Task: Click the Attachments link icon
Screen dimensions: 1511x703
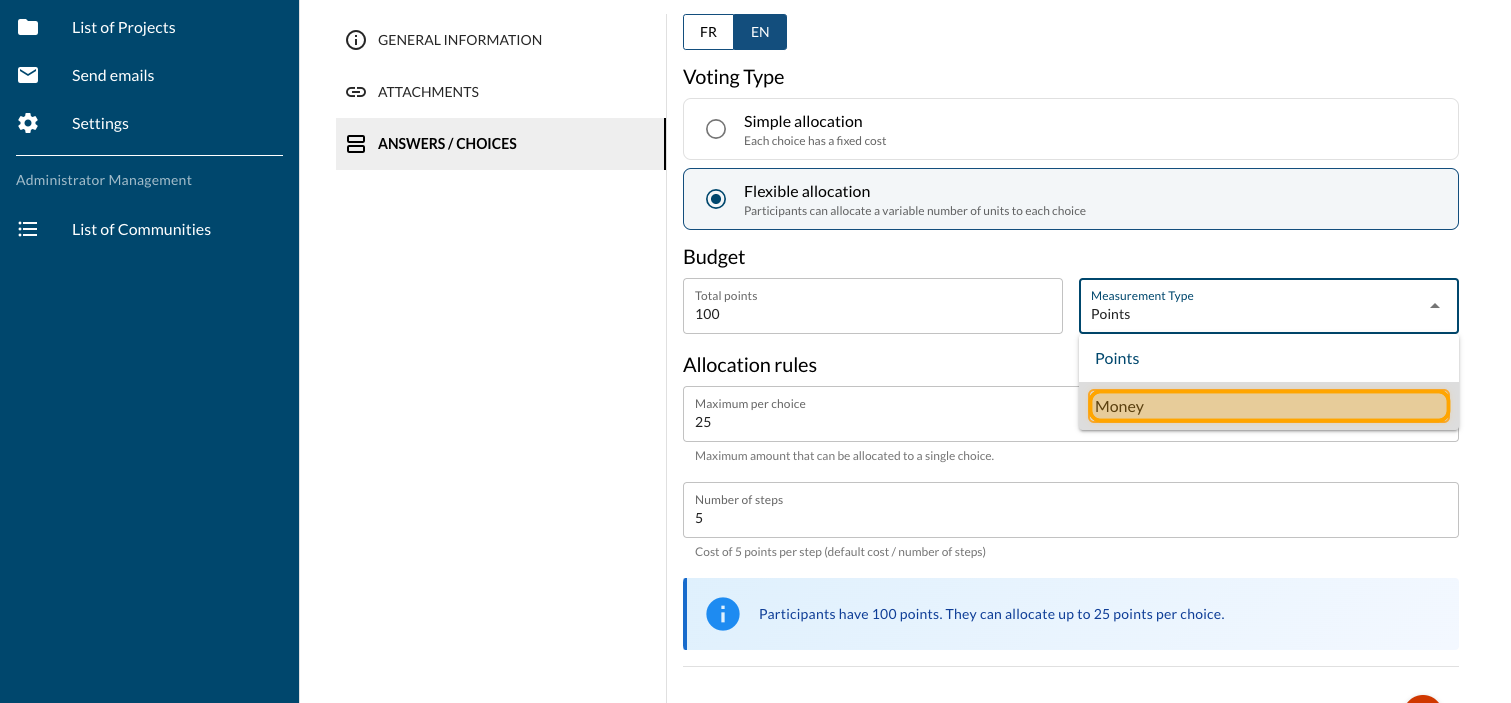Action: point(355,92)
